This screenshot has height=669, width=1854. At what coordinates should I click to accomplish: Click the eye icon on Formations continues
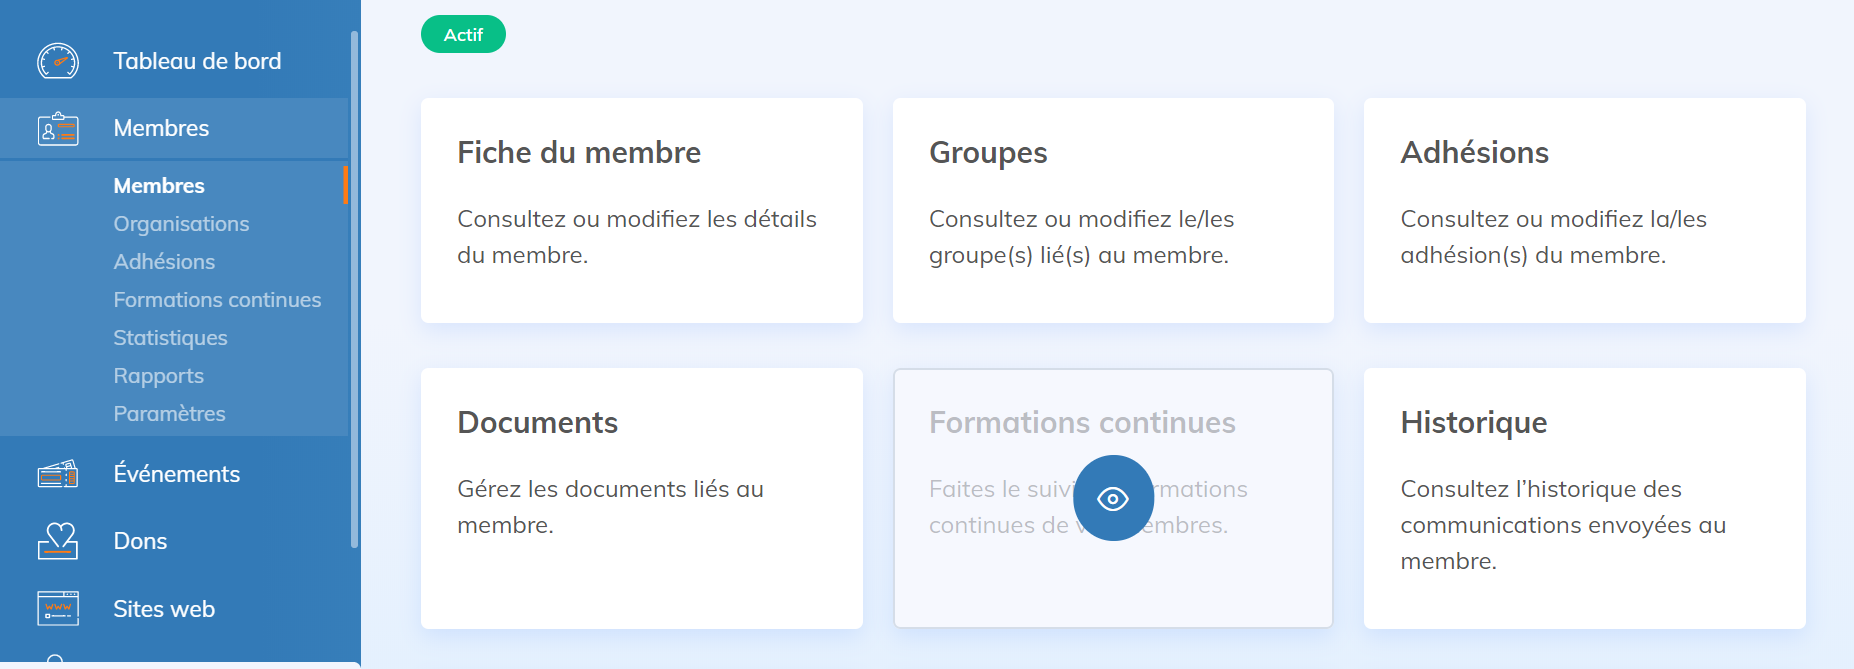(1112, 498)
